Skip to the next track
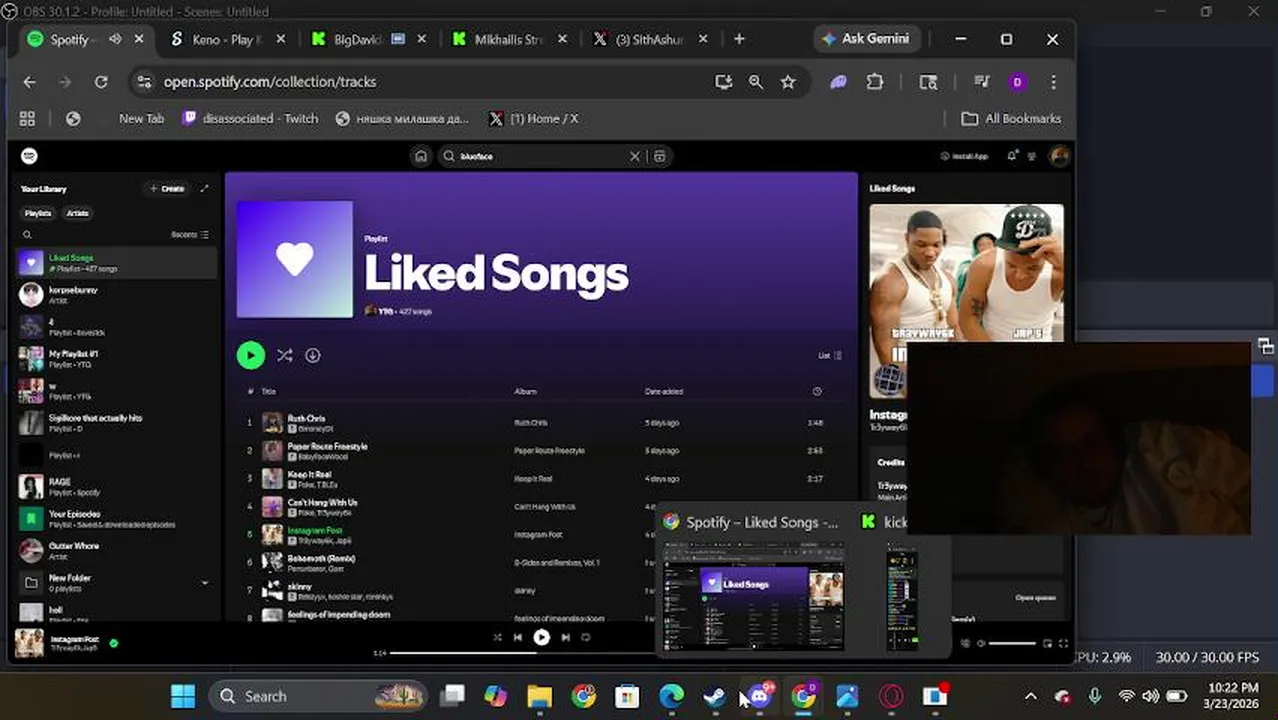The width and height of the screenshot is (1278, 720). pyautogui.click(x=565, y=637)
